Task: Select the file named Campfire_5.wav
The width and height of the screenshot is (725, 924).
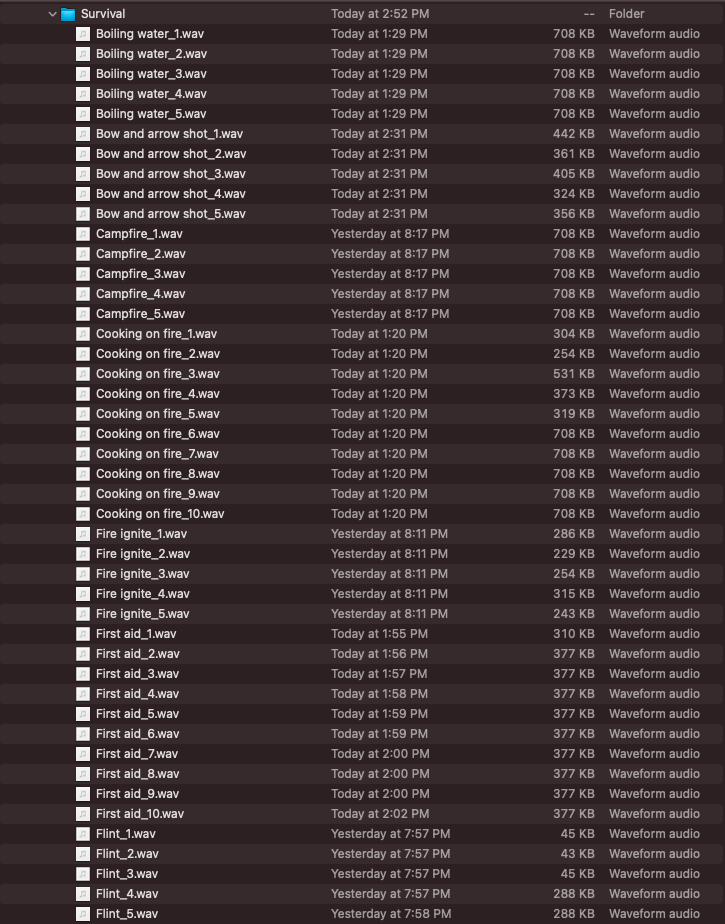Action: click(x=140, y=314)
